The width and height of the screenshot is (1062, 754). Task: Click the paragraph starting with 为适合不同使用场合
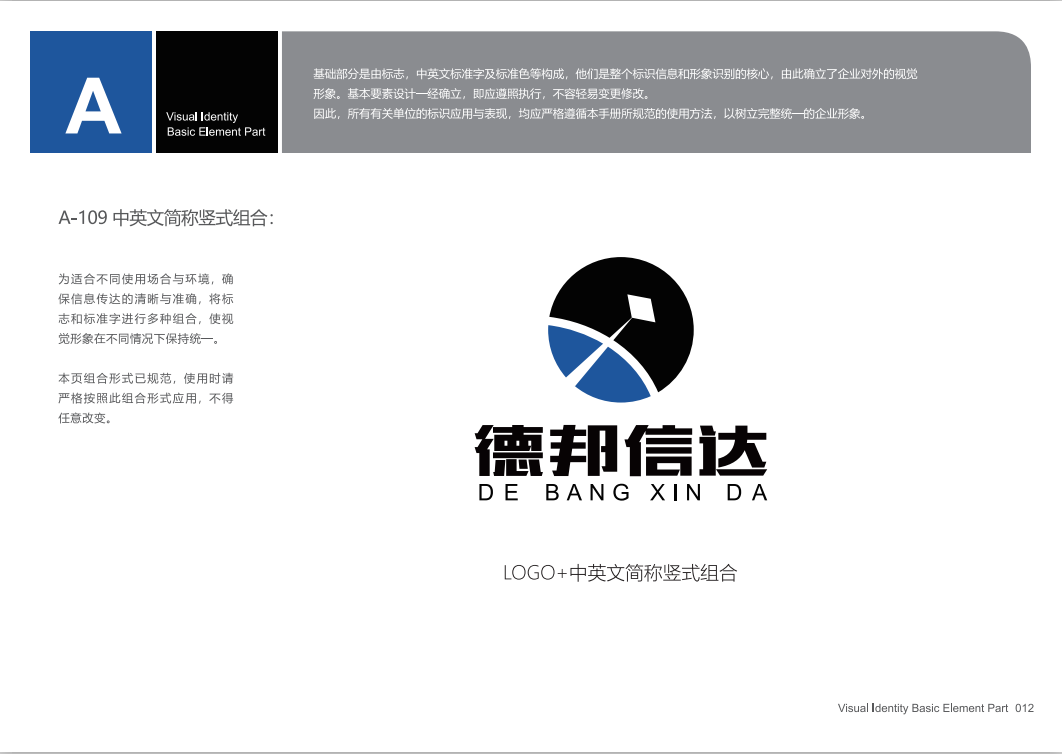[146, 309]
